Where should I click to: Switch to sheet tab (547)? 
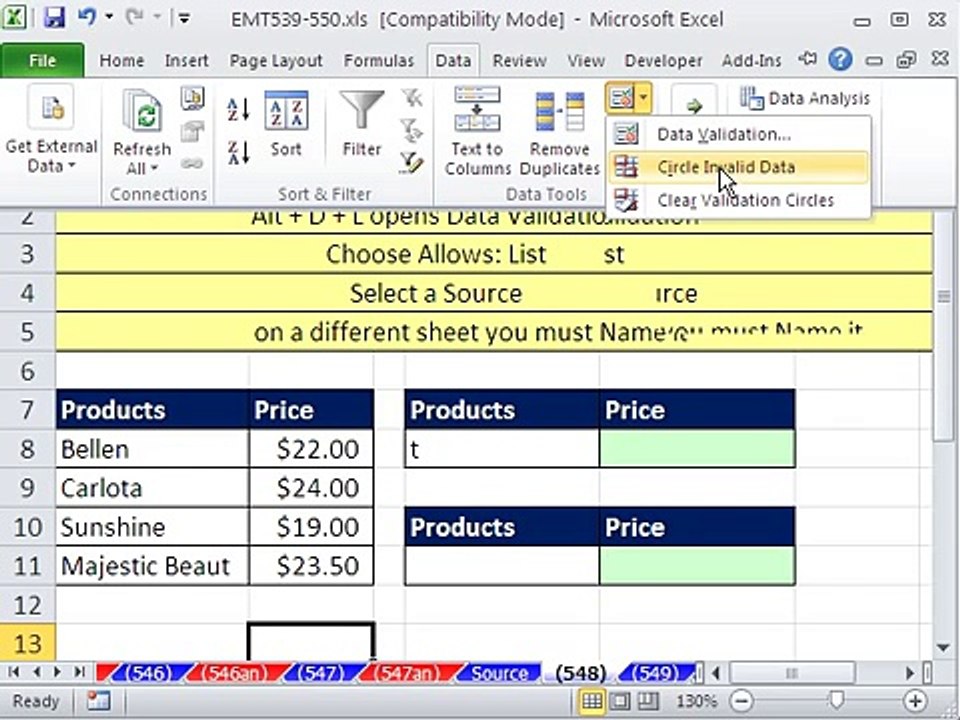(320, 673)
